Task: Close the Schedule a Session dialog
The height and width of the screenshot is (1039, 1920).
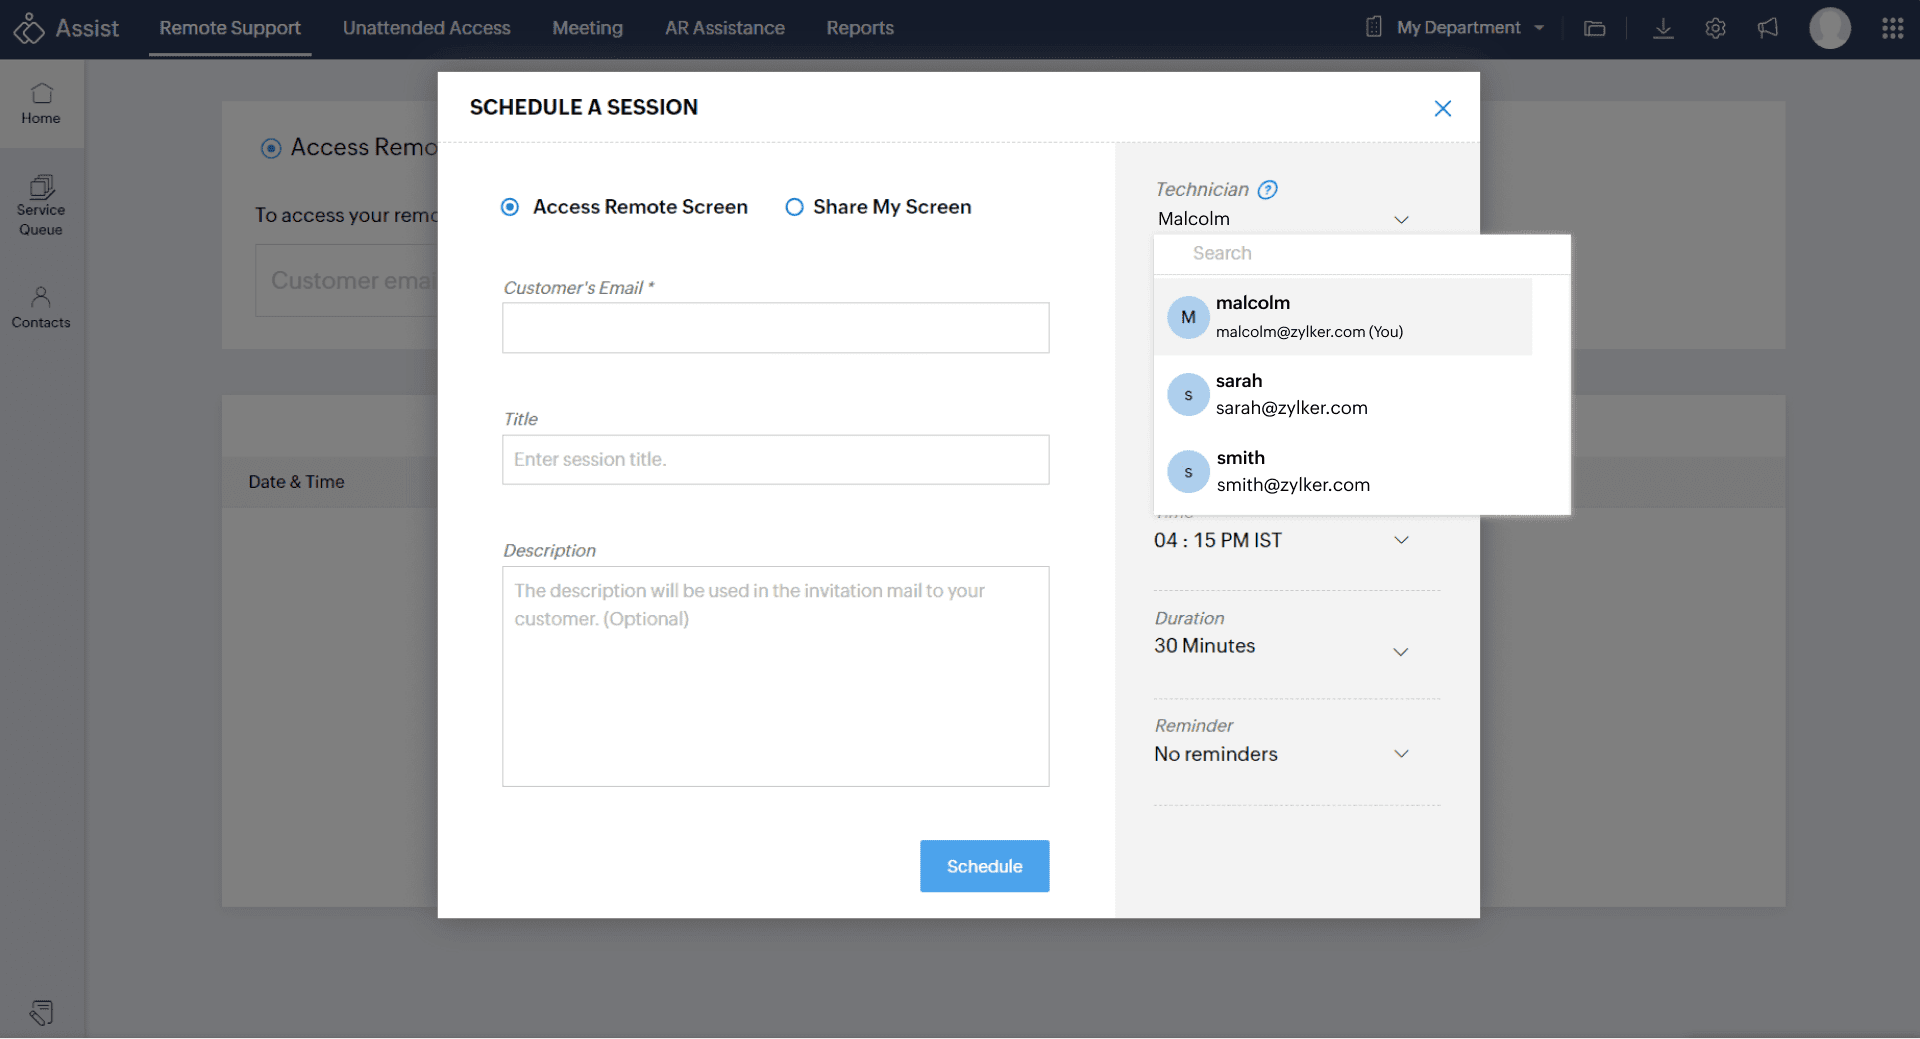Action: coord(1442,108)
